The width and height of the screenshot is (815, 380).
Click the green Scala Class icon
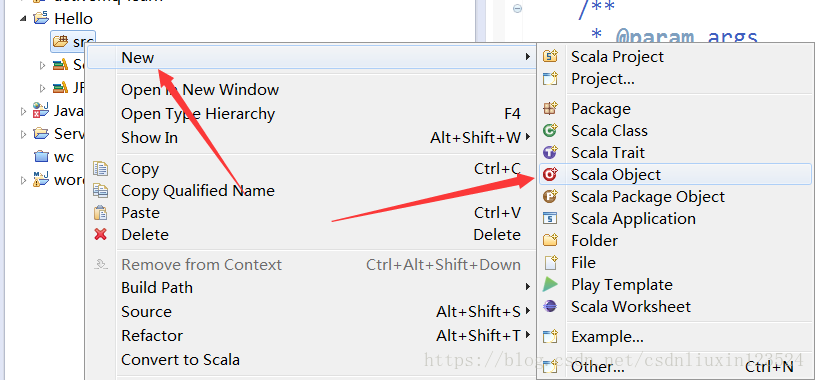pos(550,130)
